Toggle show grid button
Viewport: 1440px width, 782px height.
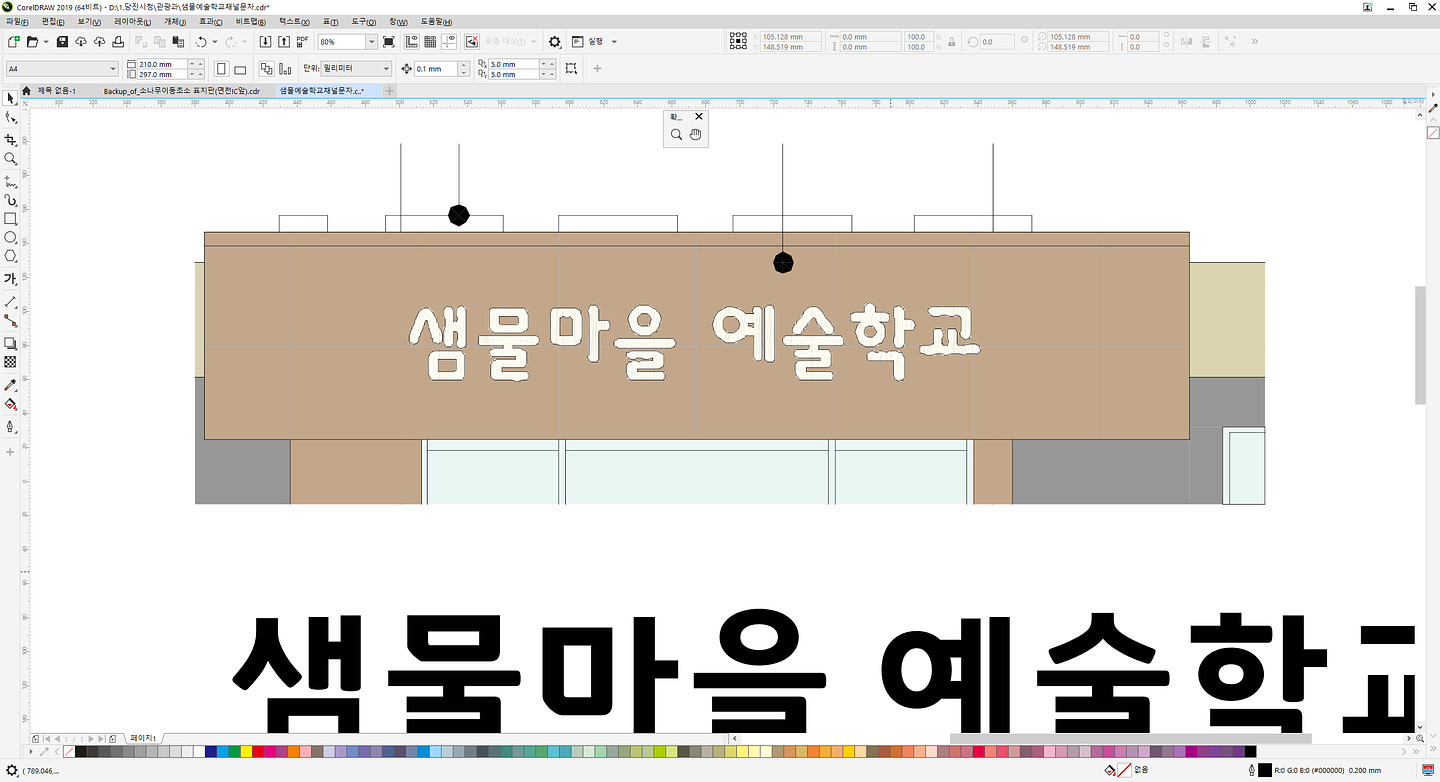(x=429, y=42)
